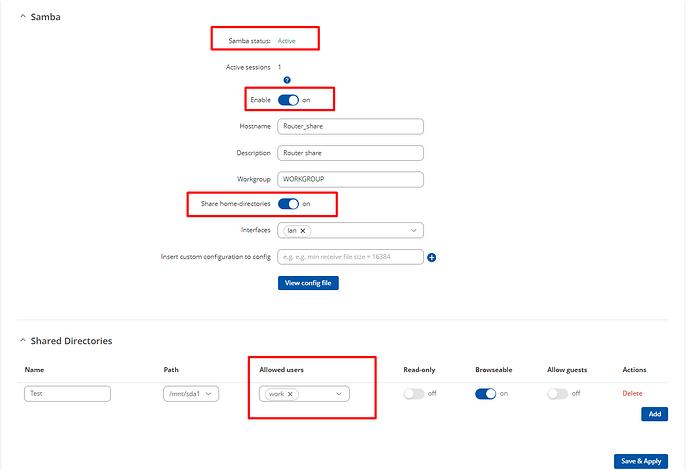Toggle the Share home-directories switch
Image resolution: width=690 pixels, height=470 pixels.
(x=288, y=204)
